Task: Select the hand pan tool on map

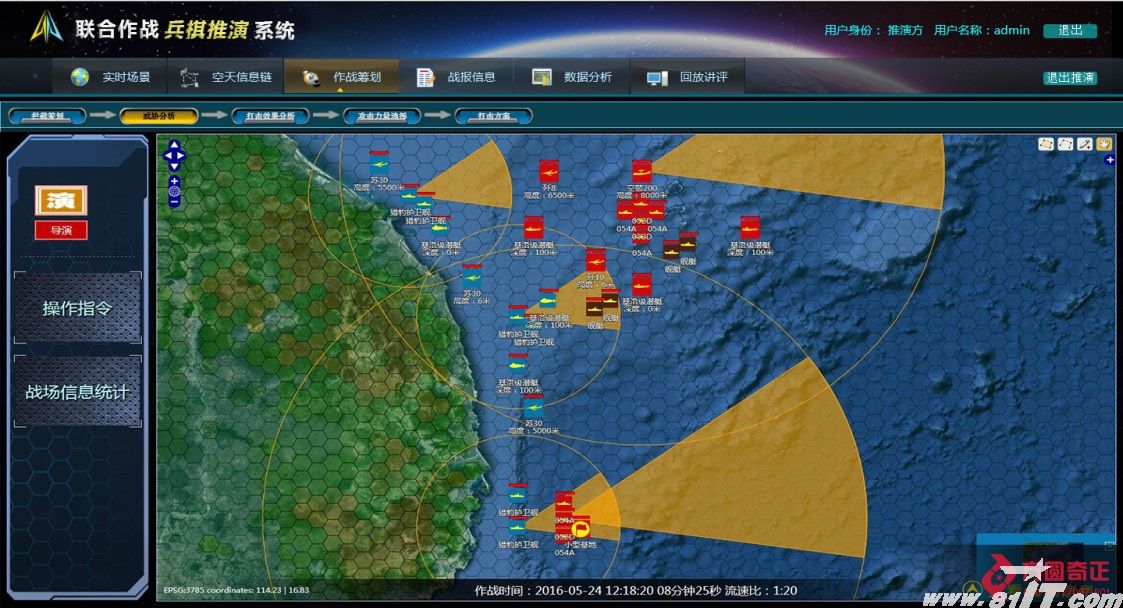Action: 1105,144
